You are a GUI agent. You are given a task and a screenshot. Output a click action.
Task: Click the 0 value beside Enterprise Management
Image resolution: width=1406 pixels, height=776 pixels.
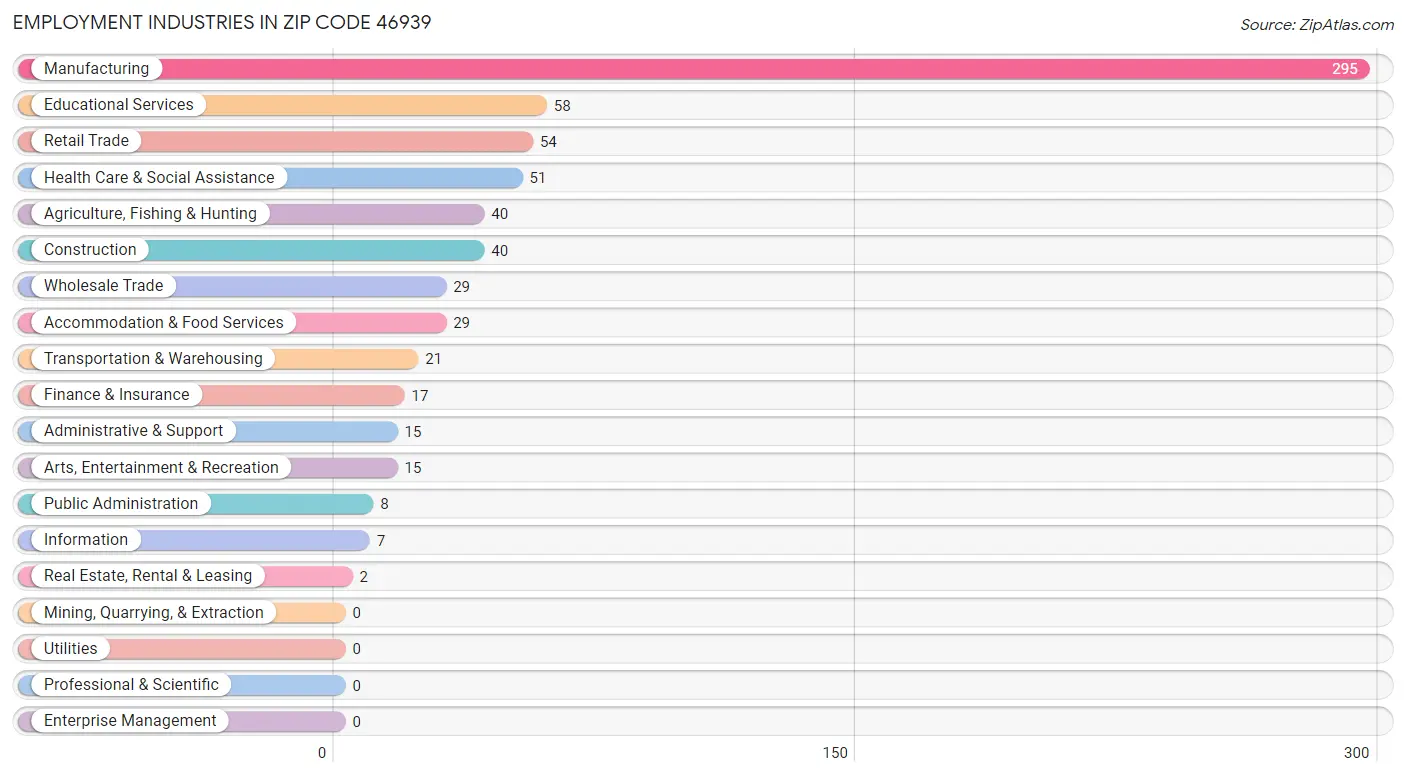tap(356, 722)
